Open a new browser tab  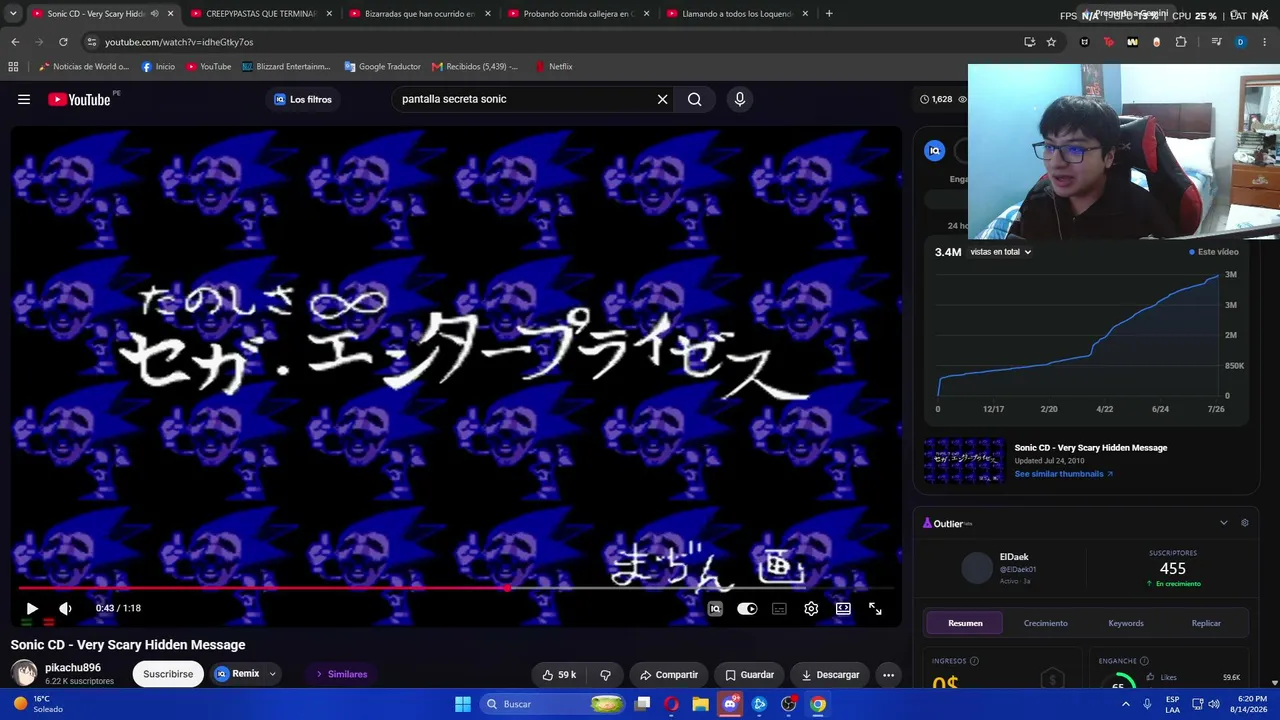coord(829,14)
